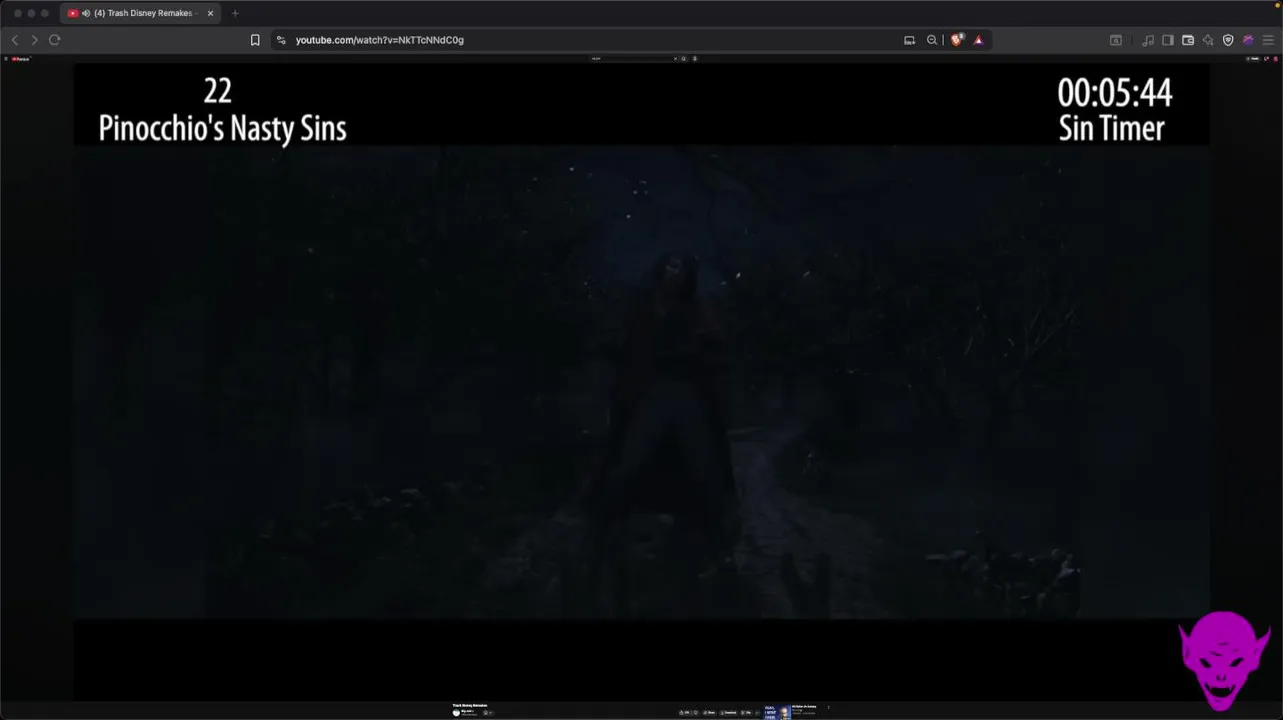Click the Download button under the video

[728, 713]
